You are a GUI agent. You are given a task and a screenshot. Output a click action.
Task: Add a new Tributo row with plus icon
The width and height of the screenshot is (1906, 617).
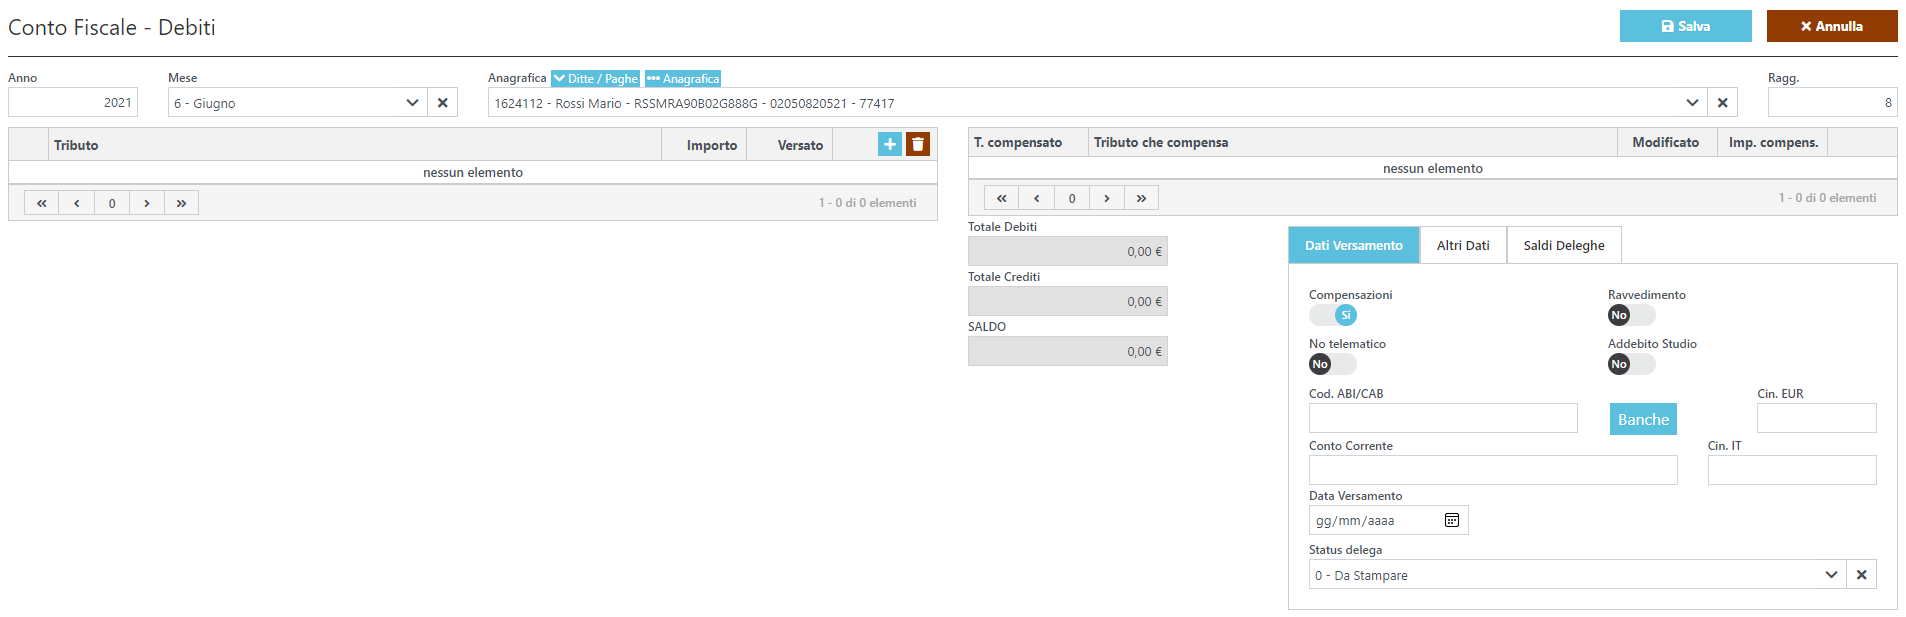click(890, 144)
